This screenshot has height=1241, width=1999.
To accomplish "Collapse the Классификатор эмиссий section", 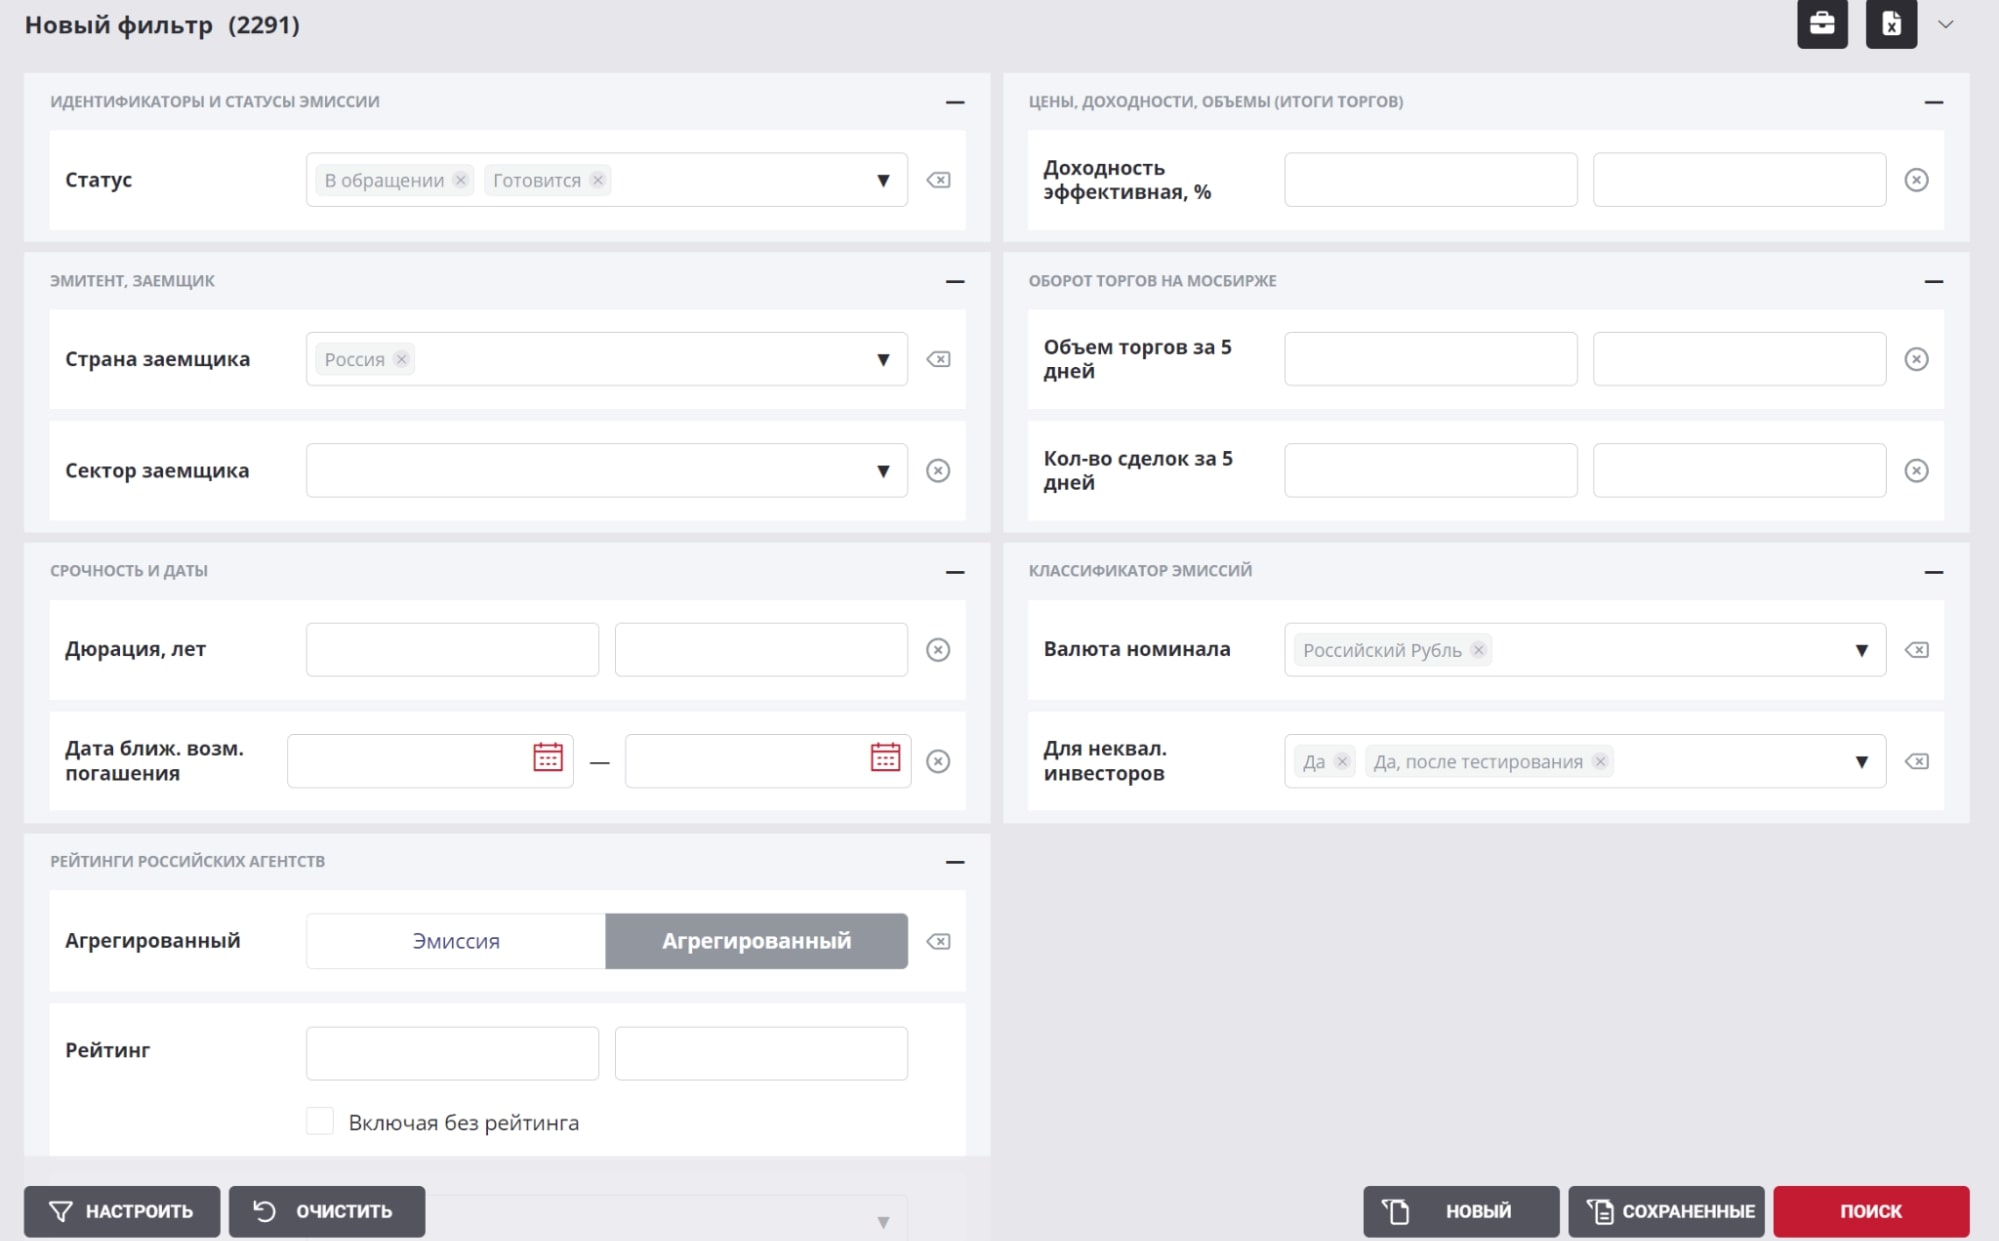I will pyautogui.click(x=1933, y=572).
